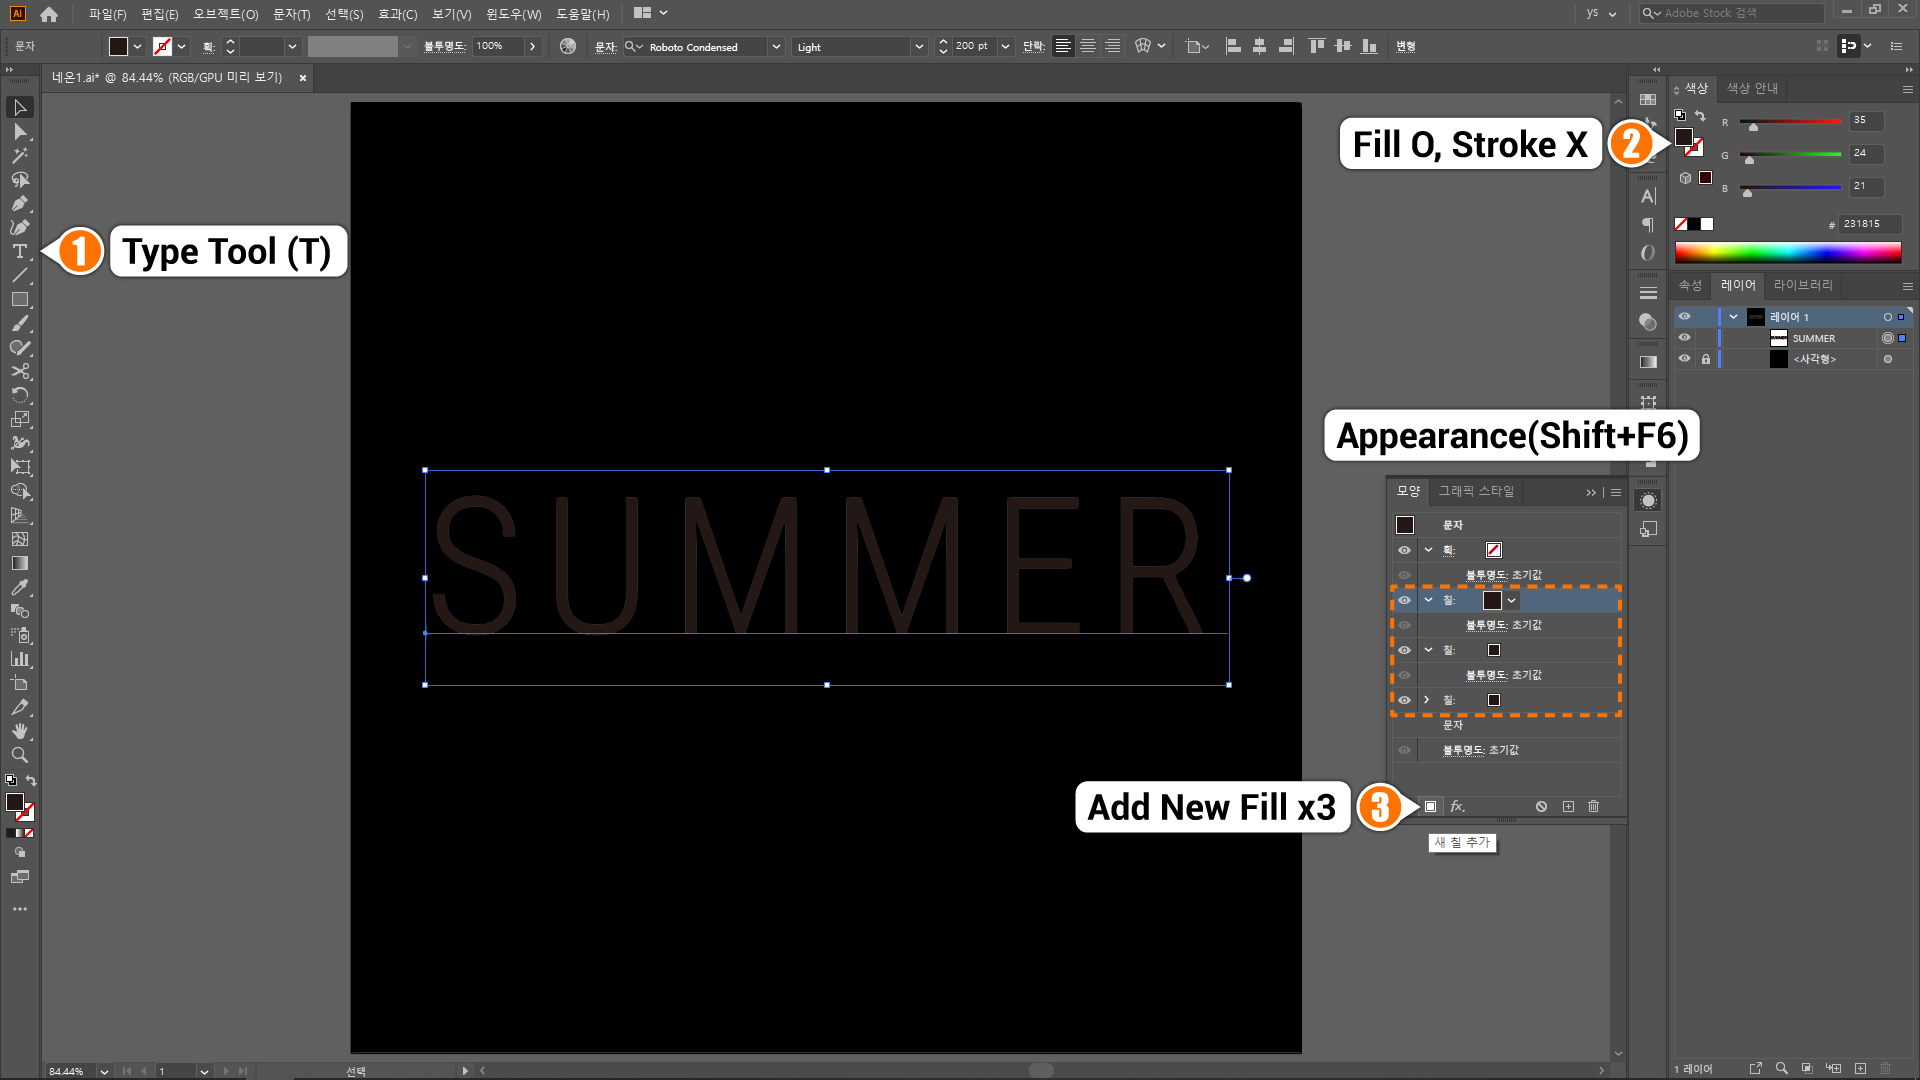Toggle visibility of the stroke appearance row
The width and height of the screenshot is (1920, 1080).
pyautogui.click(x=1404, y=550)
